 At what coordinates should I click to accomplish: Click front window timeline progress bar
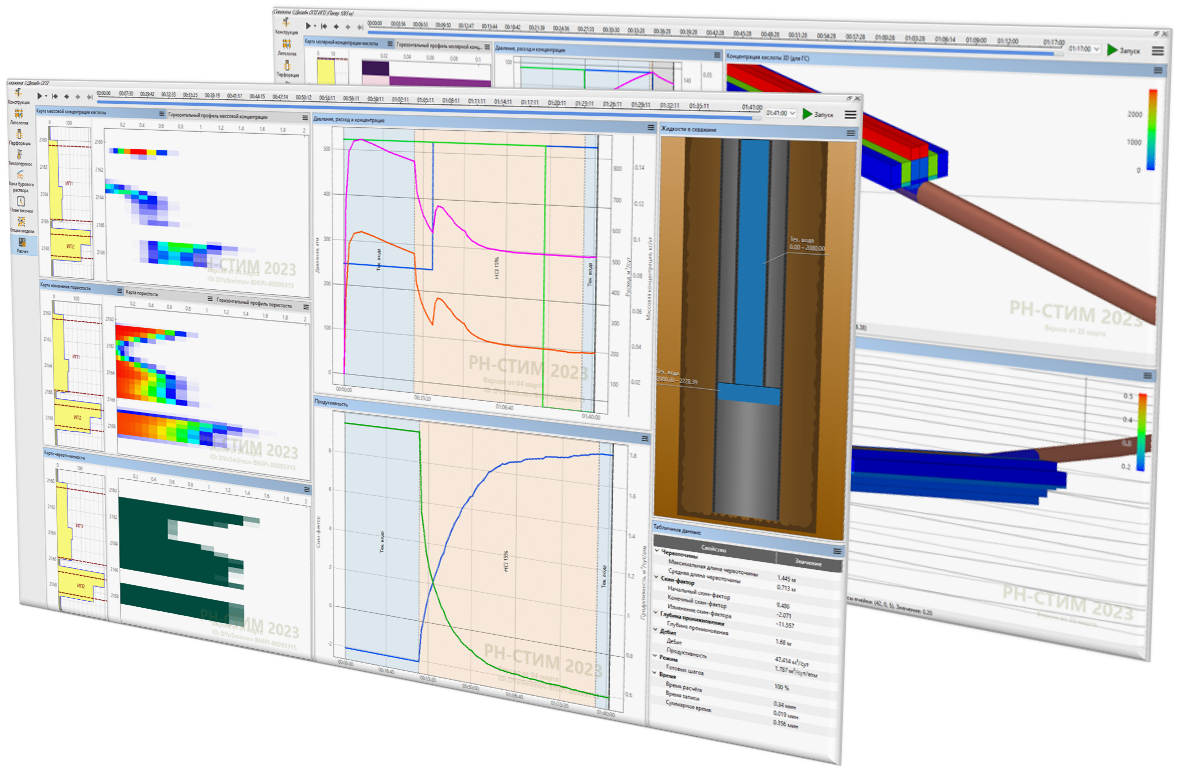point(428,108)
